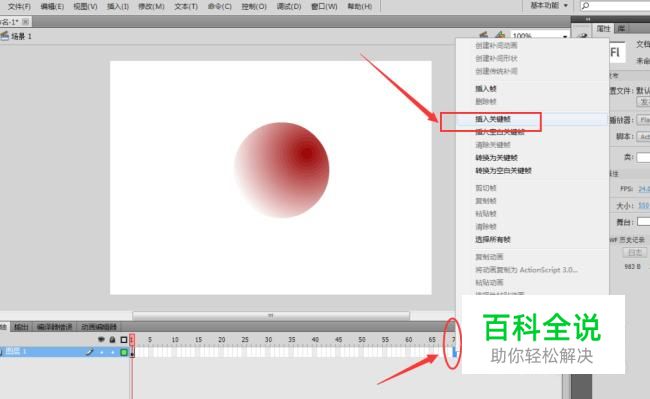Open the 播放器 player dropdown

point(643,120)
